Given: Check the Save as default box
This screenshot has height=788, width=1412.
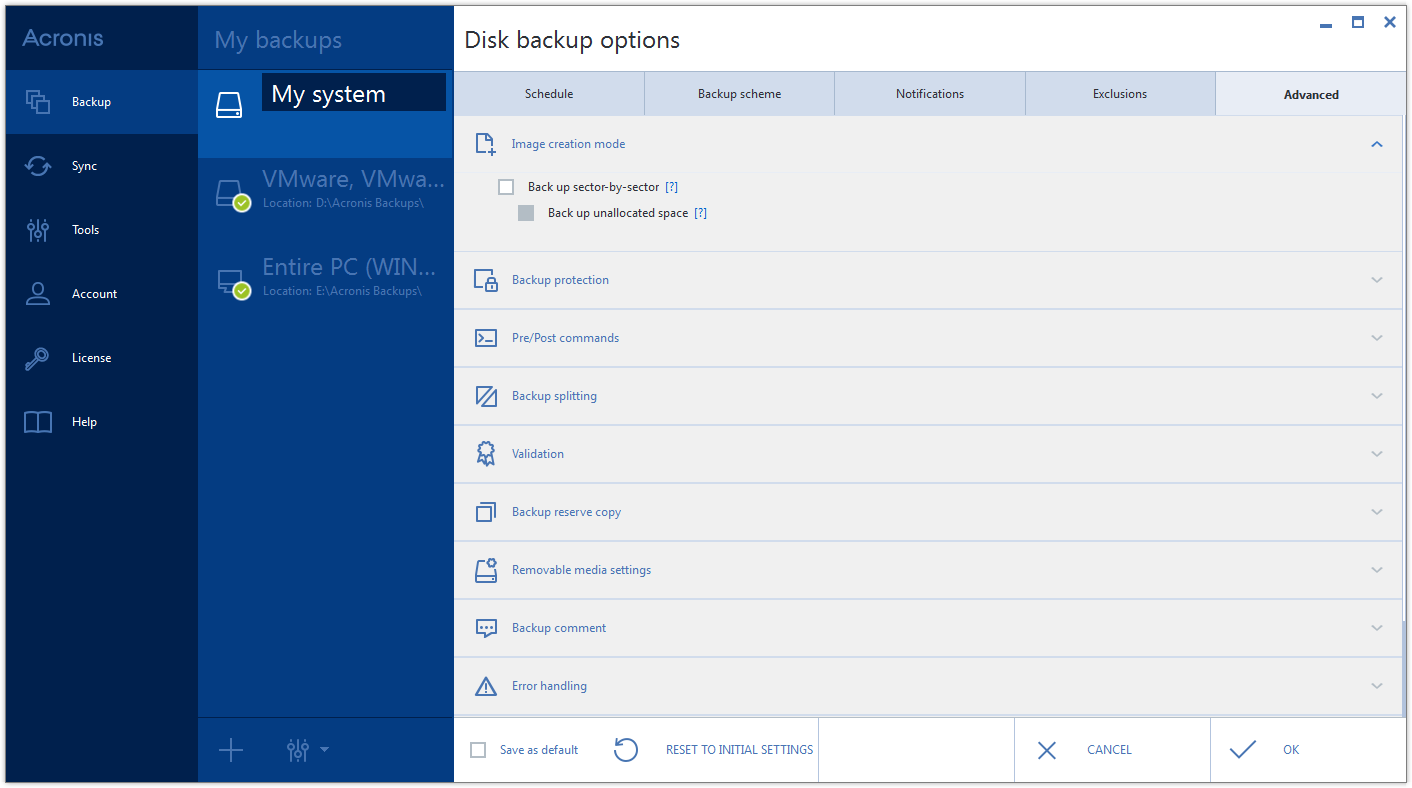Looking at the screenshot, I should click(478, 750).
